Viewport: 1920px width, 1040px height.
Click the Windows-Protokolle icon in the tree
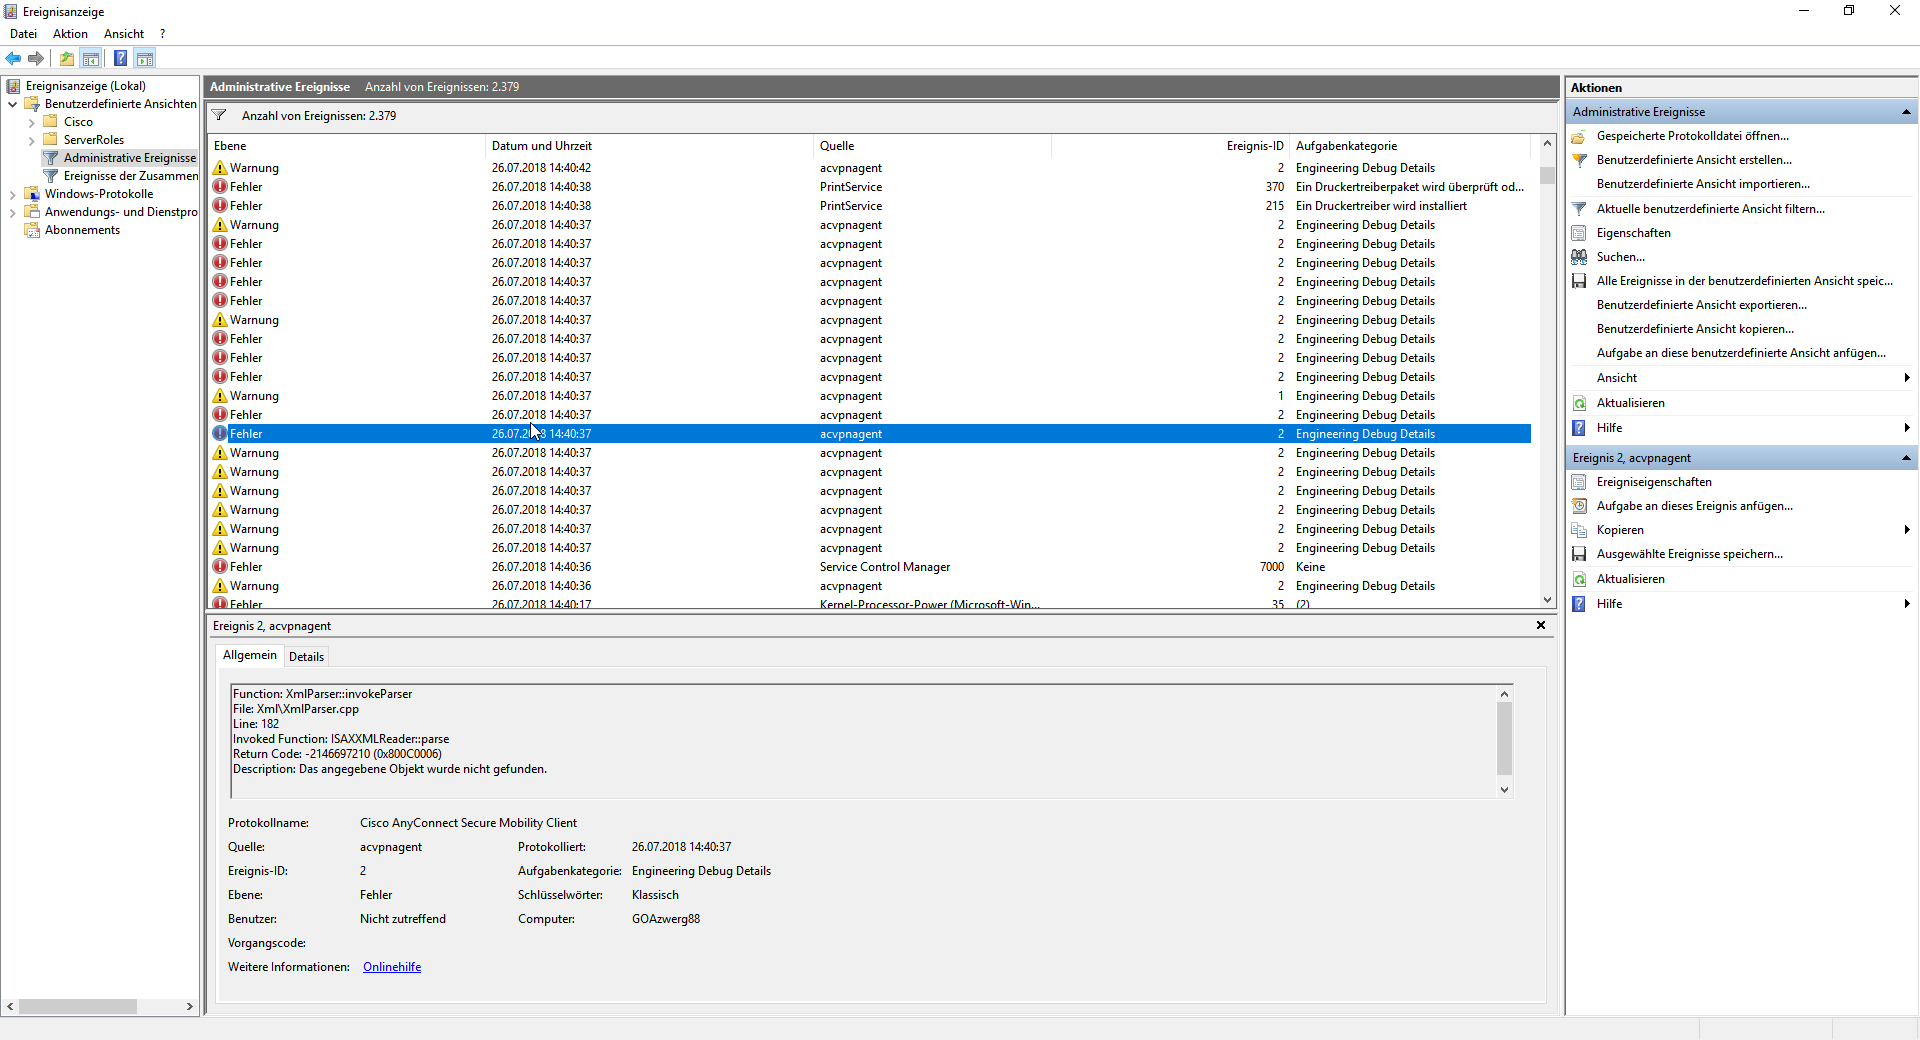tap(31, 194)
